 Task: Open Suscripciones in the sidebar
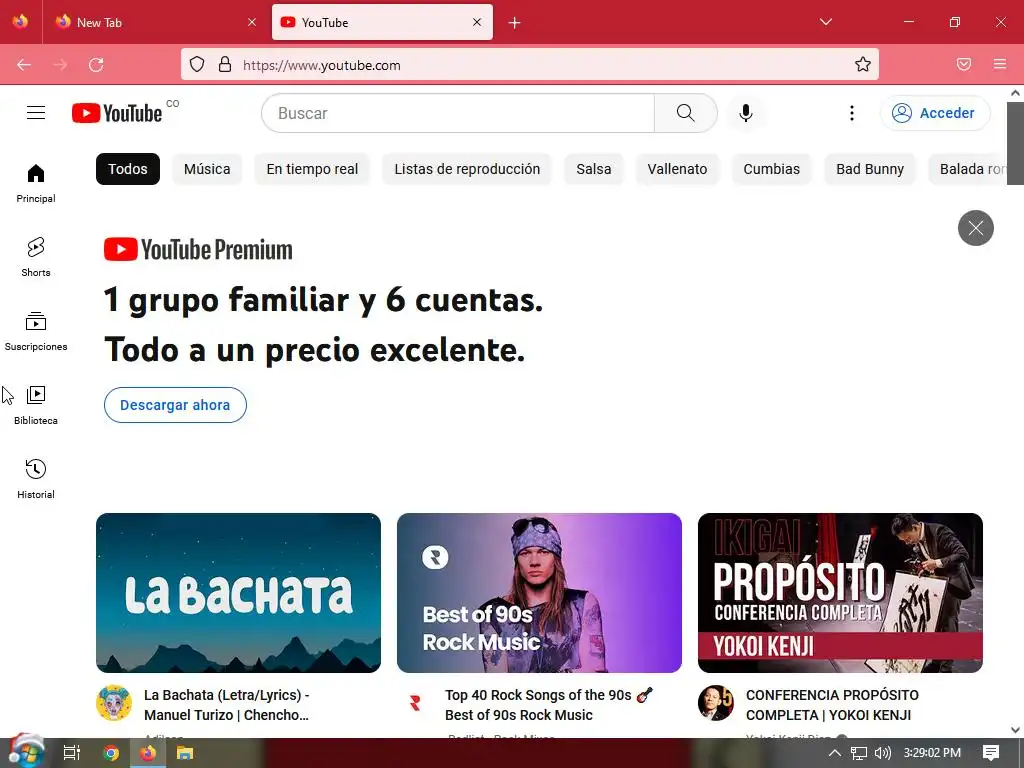[36, 331]
